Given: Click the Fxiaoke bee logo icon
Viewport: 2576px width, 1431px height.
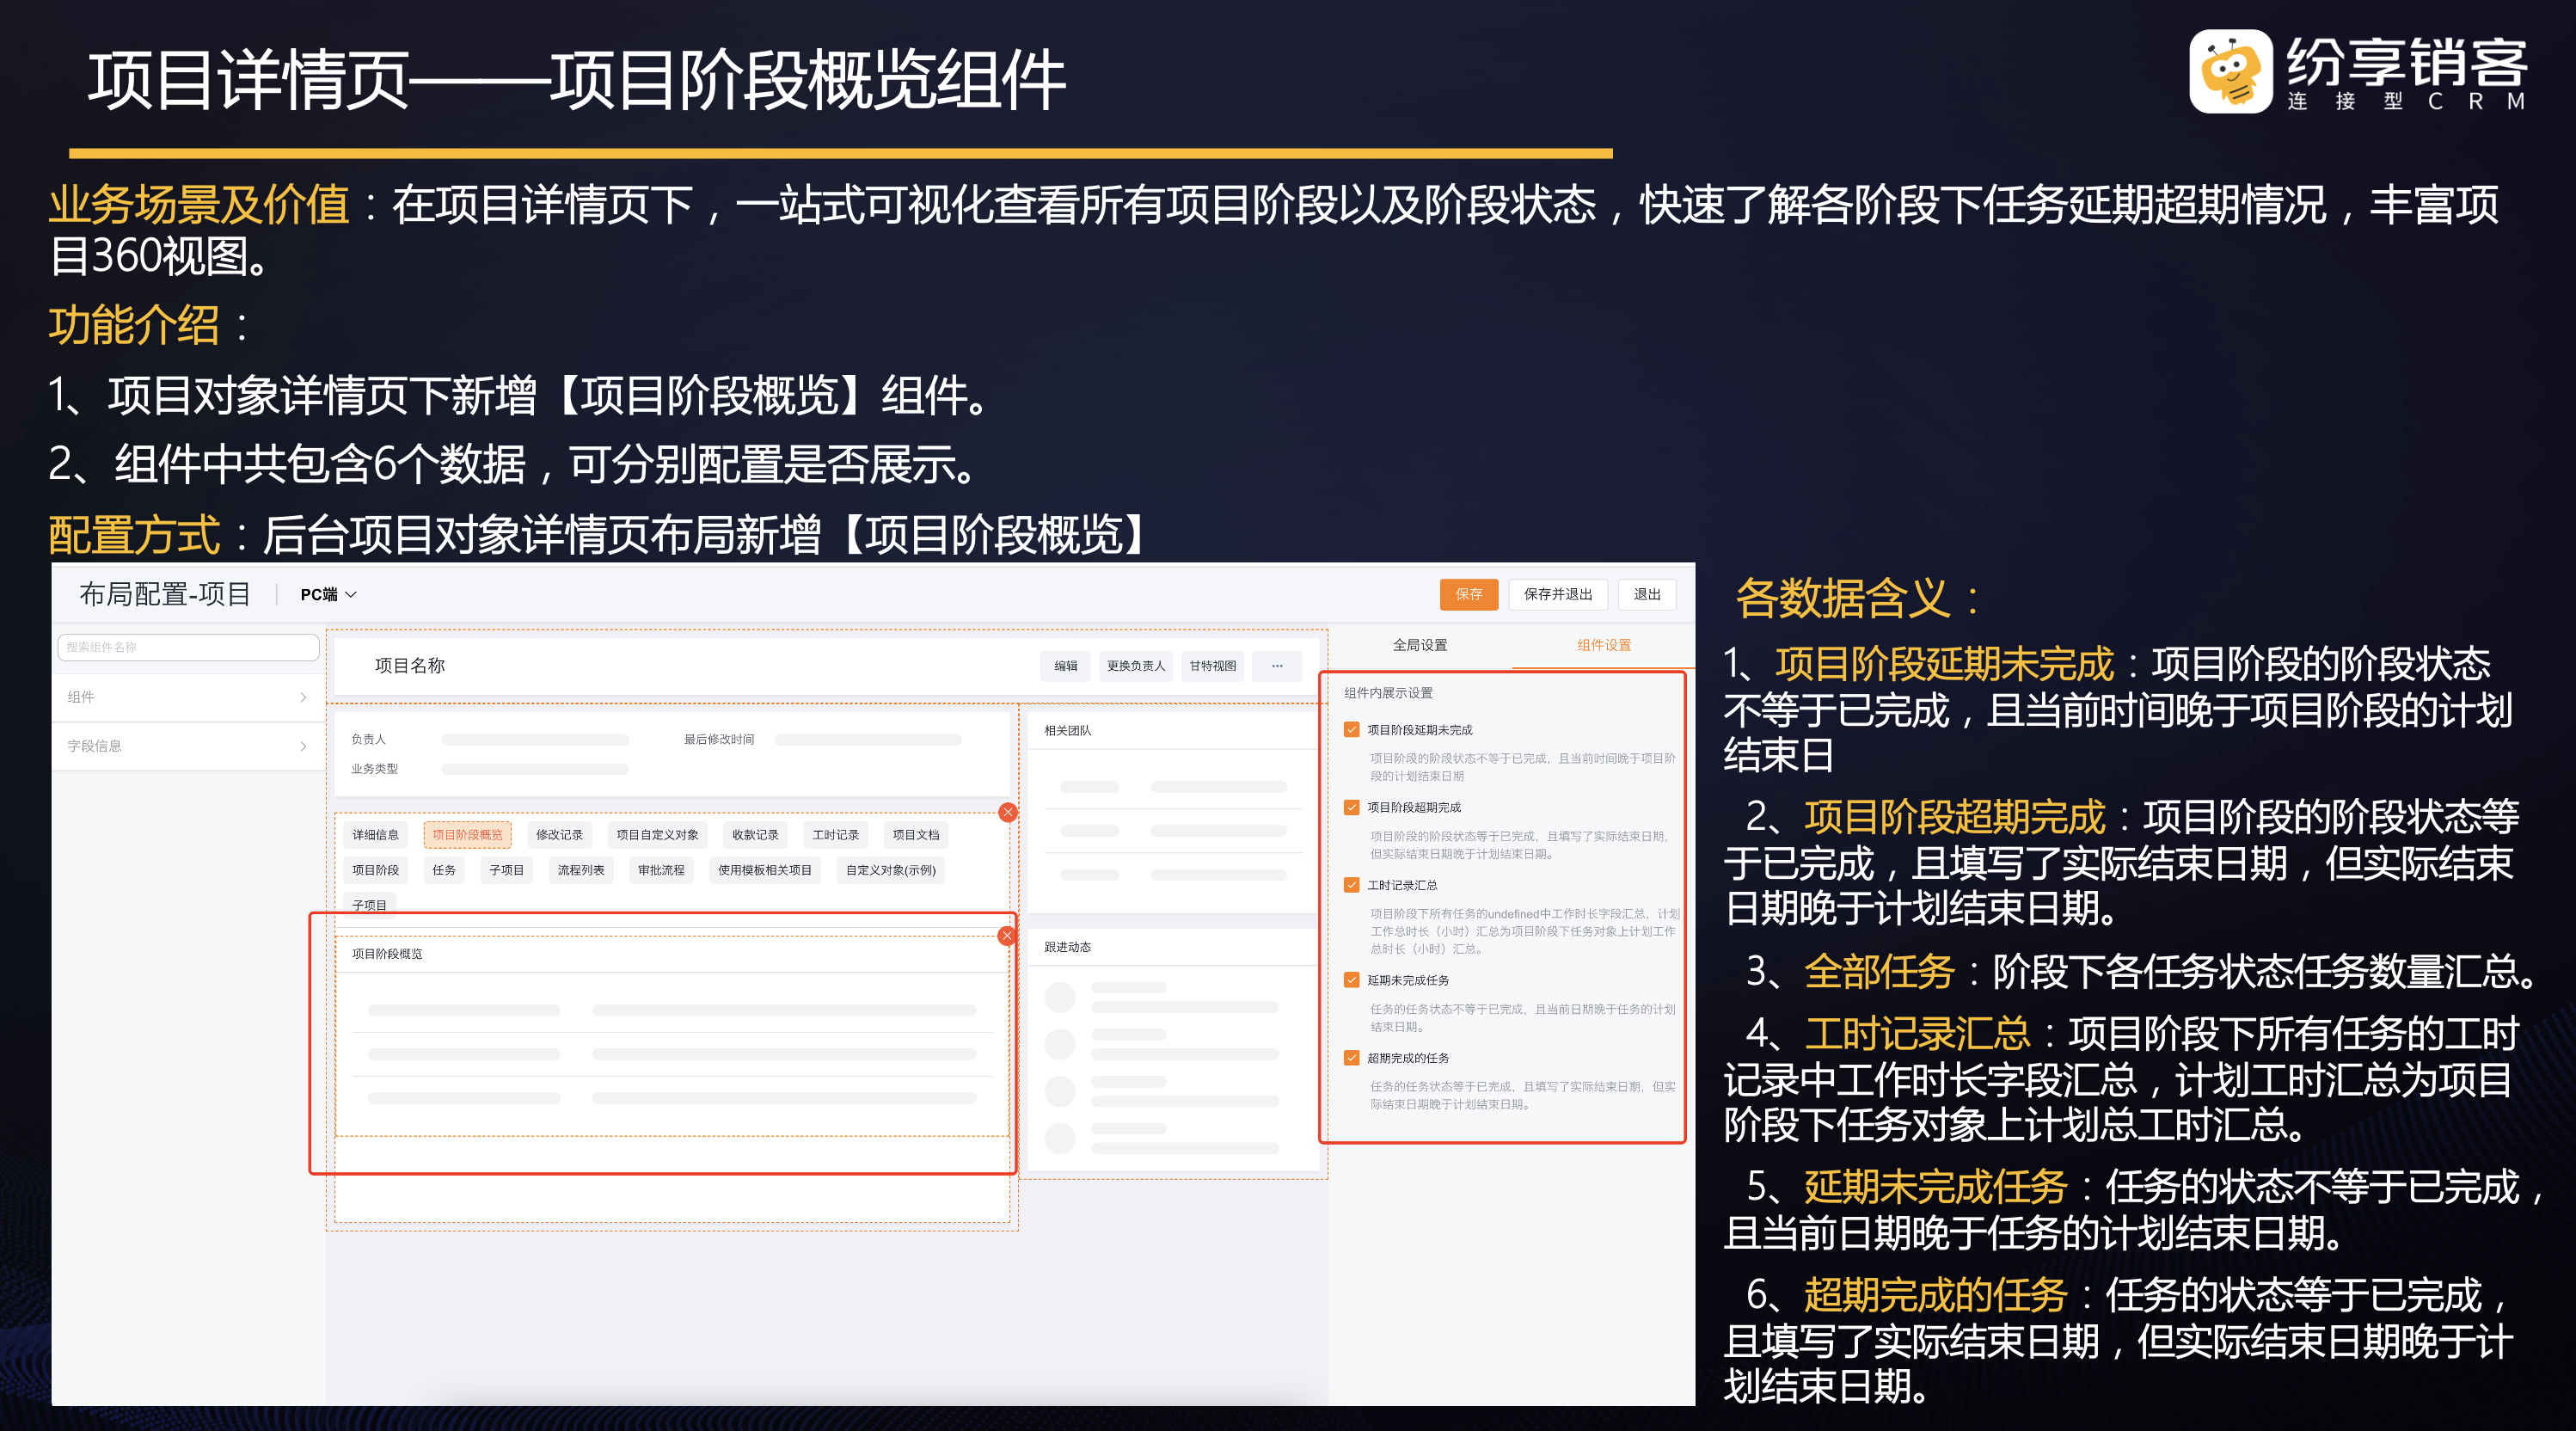Looking at the screenshot, I should (x=2230, y=71).
